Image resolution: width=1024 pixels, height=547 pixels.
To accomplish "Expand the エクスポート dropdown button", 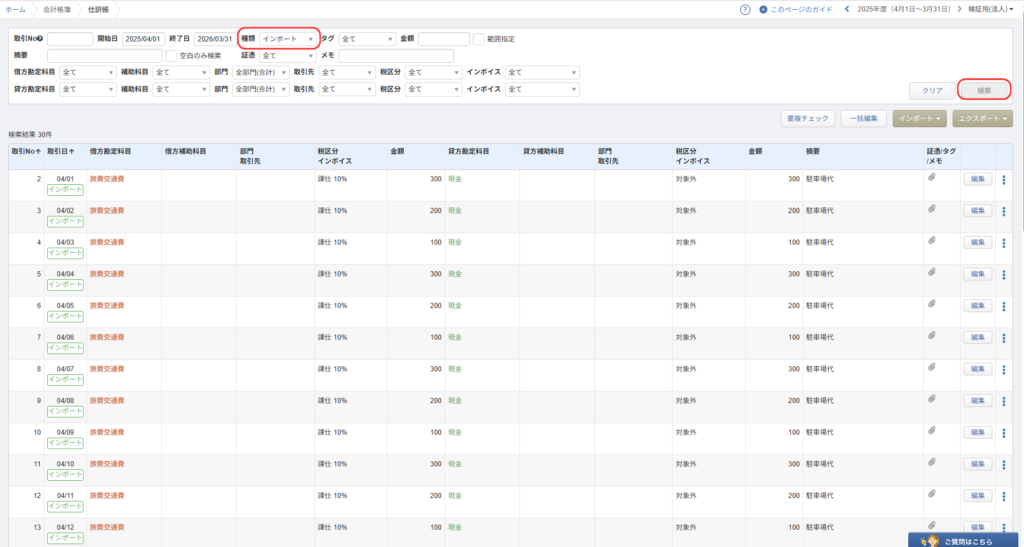I will point(982,118).
